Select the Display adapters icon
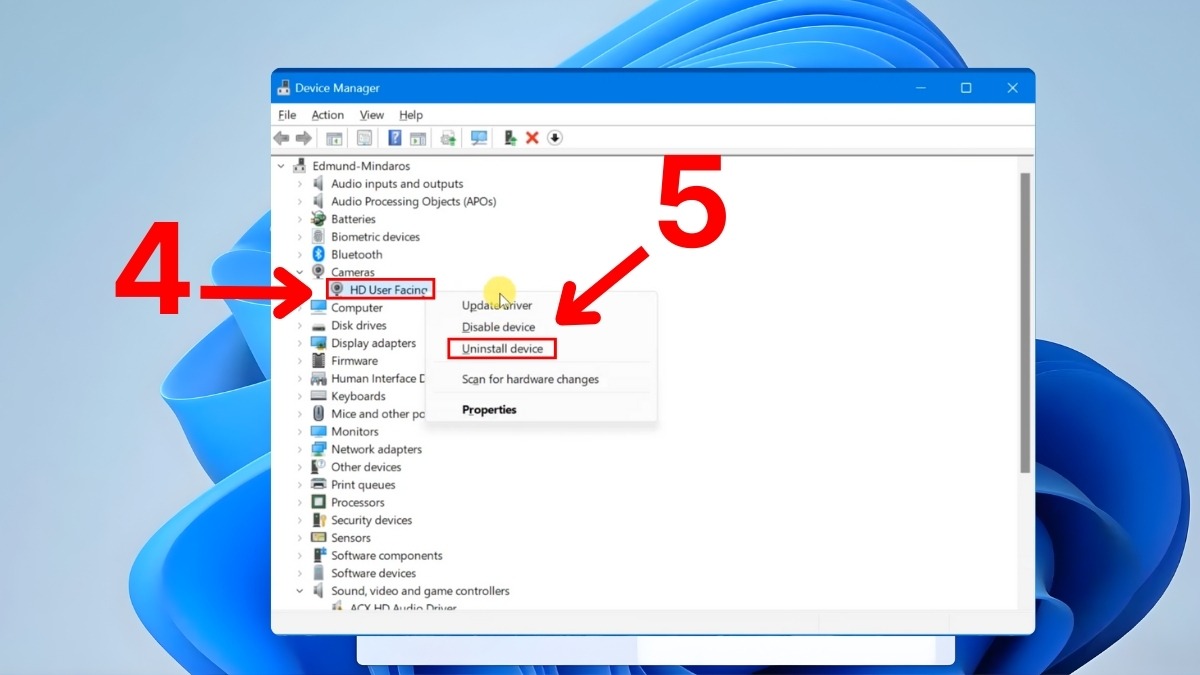Image resolution: width=1200 pixels, height=675 pixels. (x=319, y=343)
